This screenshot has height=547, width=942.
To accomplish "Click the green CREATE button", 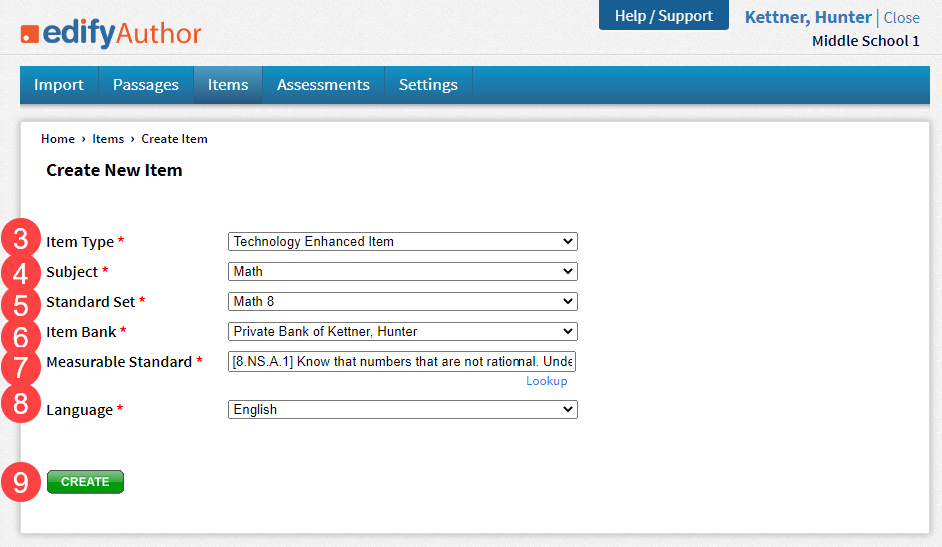I will (85, 482).
